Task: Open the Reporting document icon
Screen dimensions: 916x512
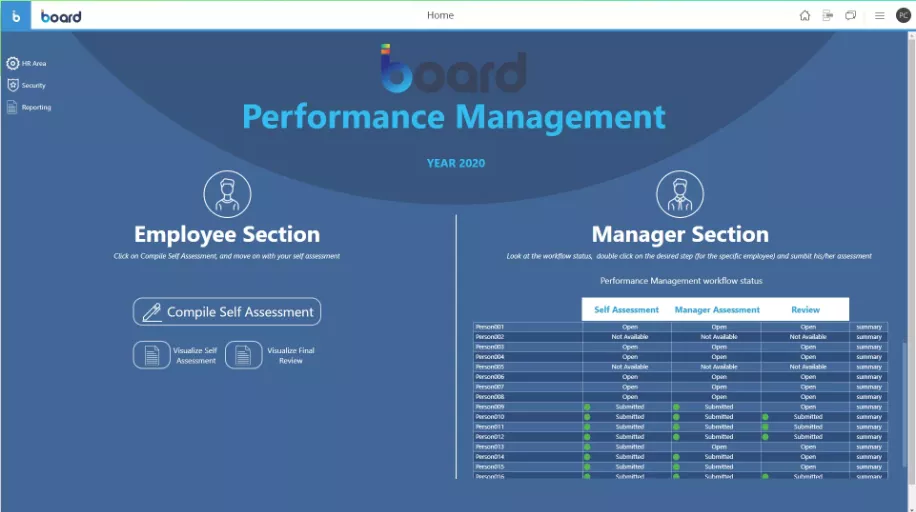Action: [12, 107]
